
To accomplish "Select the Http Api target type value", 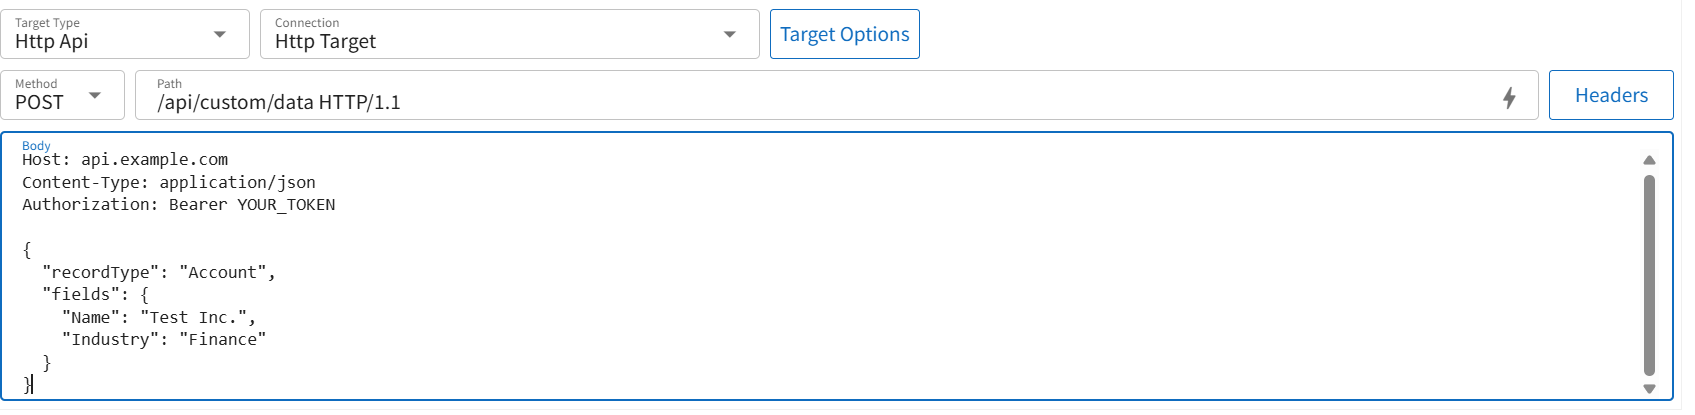I will [x=52, y=41].
